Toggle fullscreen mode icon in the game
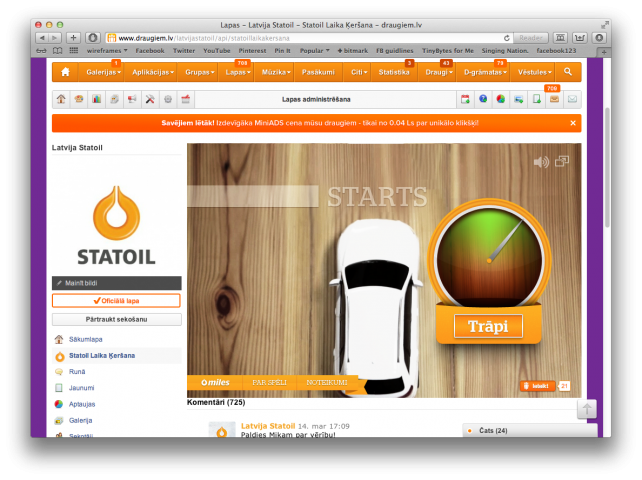 tap(562, 161)
